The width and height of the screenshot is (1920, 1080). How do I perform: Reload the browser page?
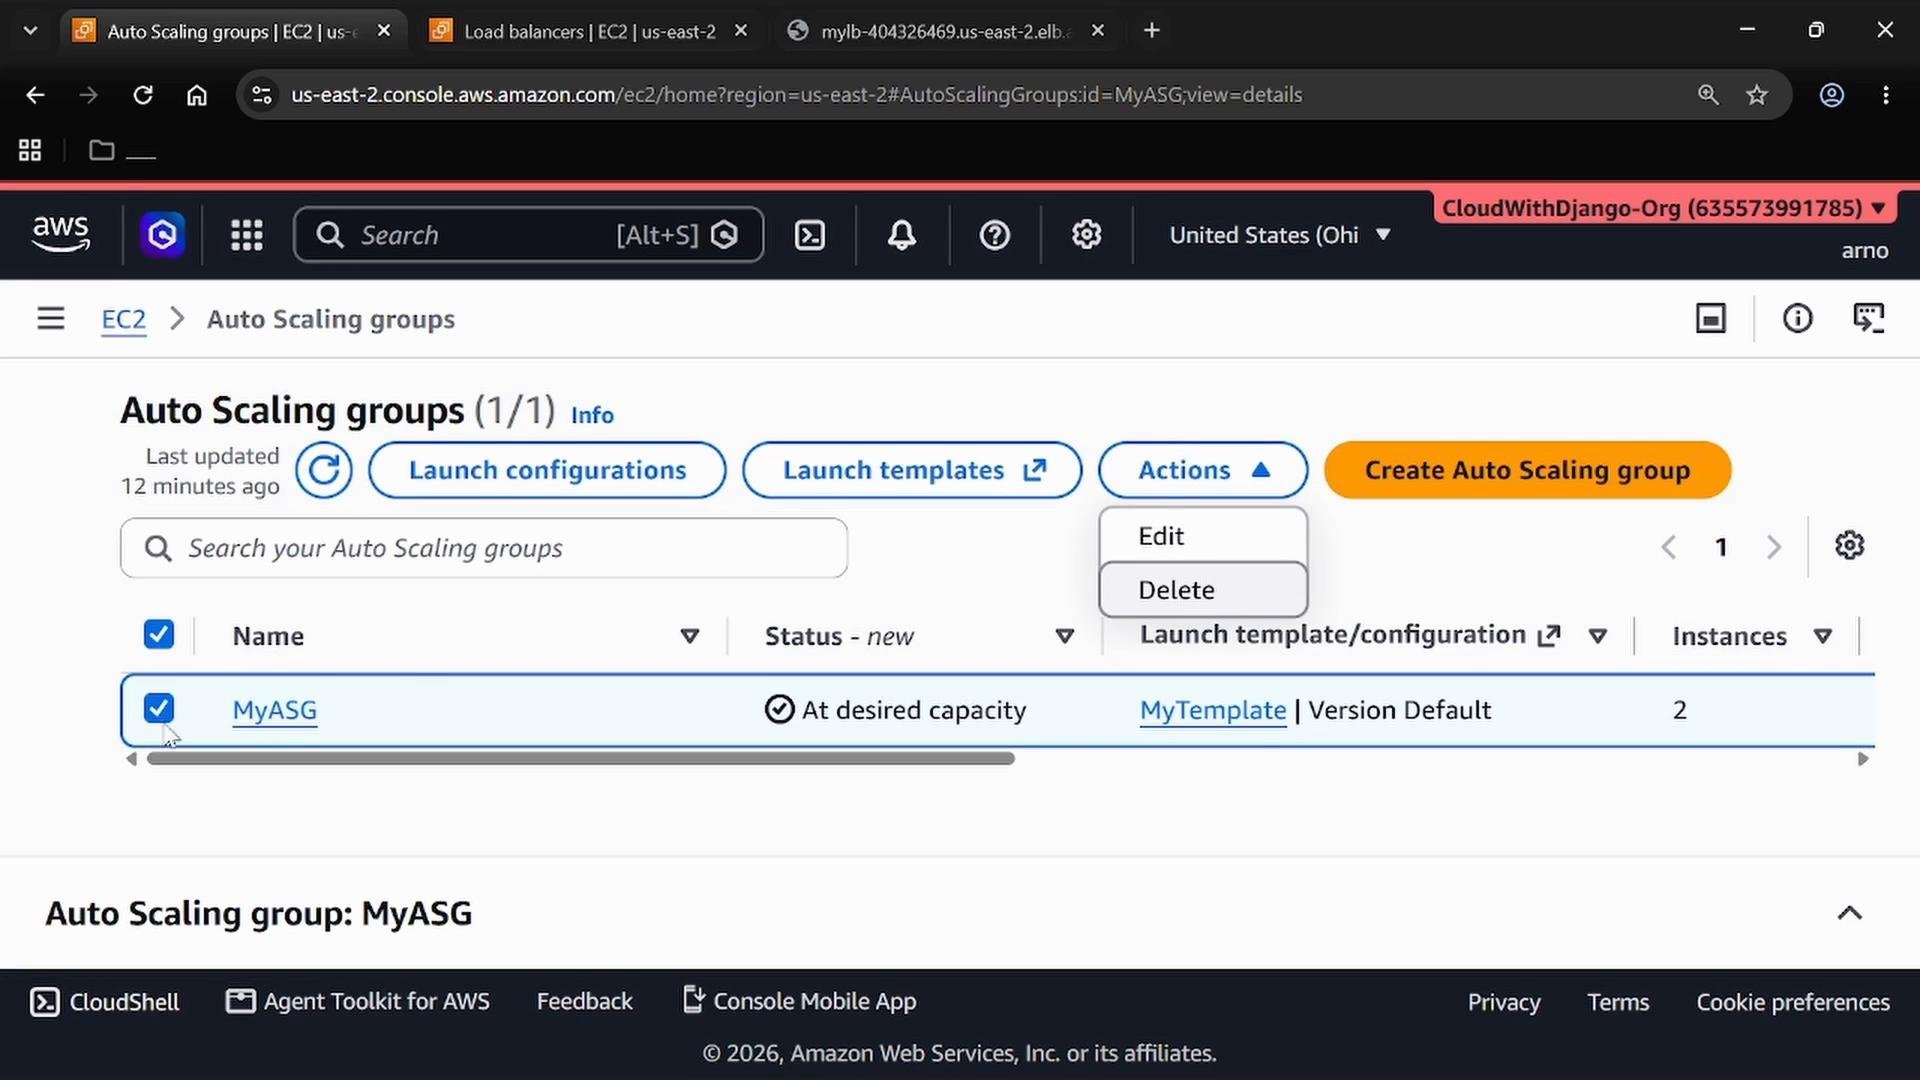(x=143, y=95)
